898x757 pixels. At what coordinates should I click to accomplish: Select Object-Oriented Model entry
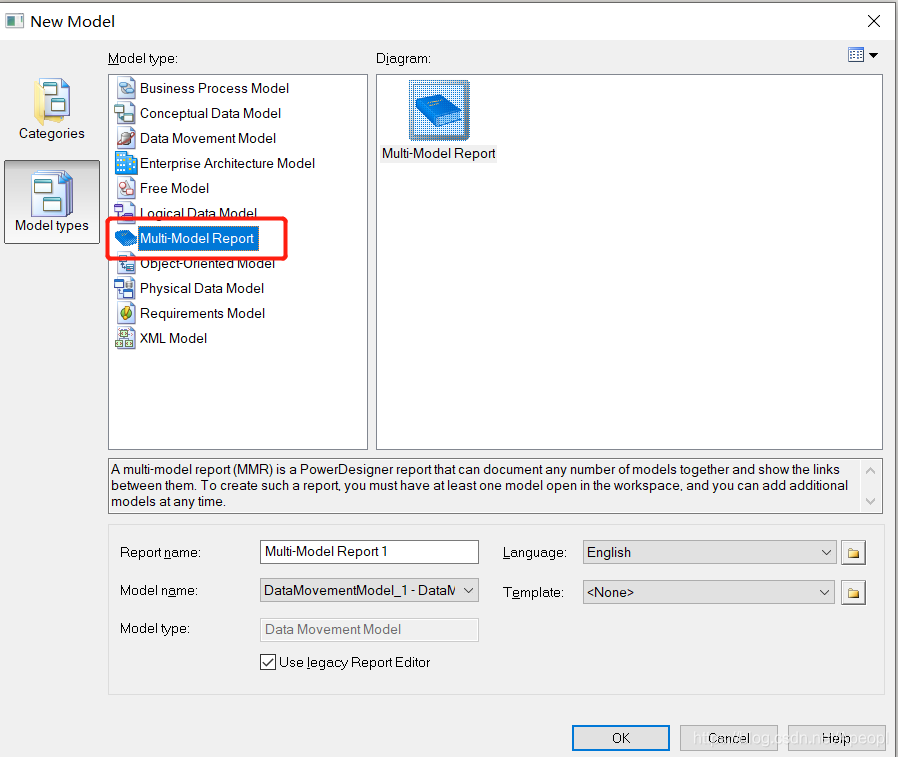[x=207, y=263]
